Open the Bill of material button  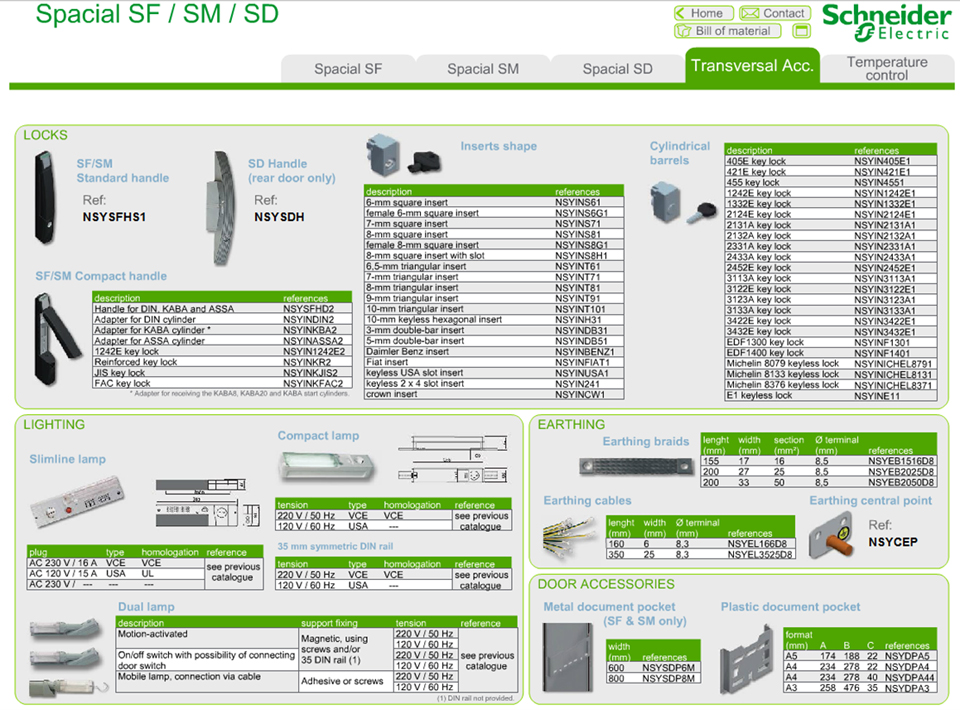click(x=727, y=31)
